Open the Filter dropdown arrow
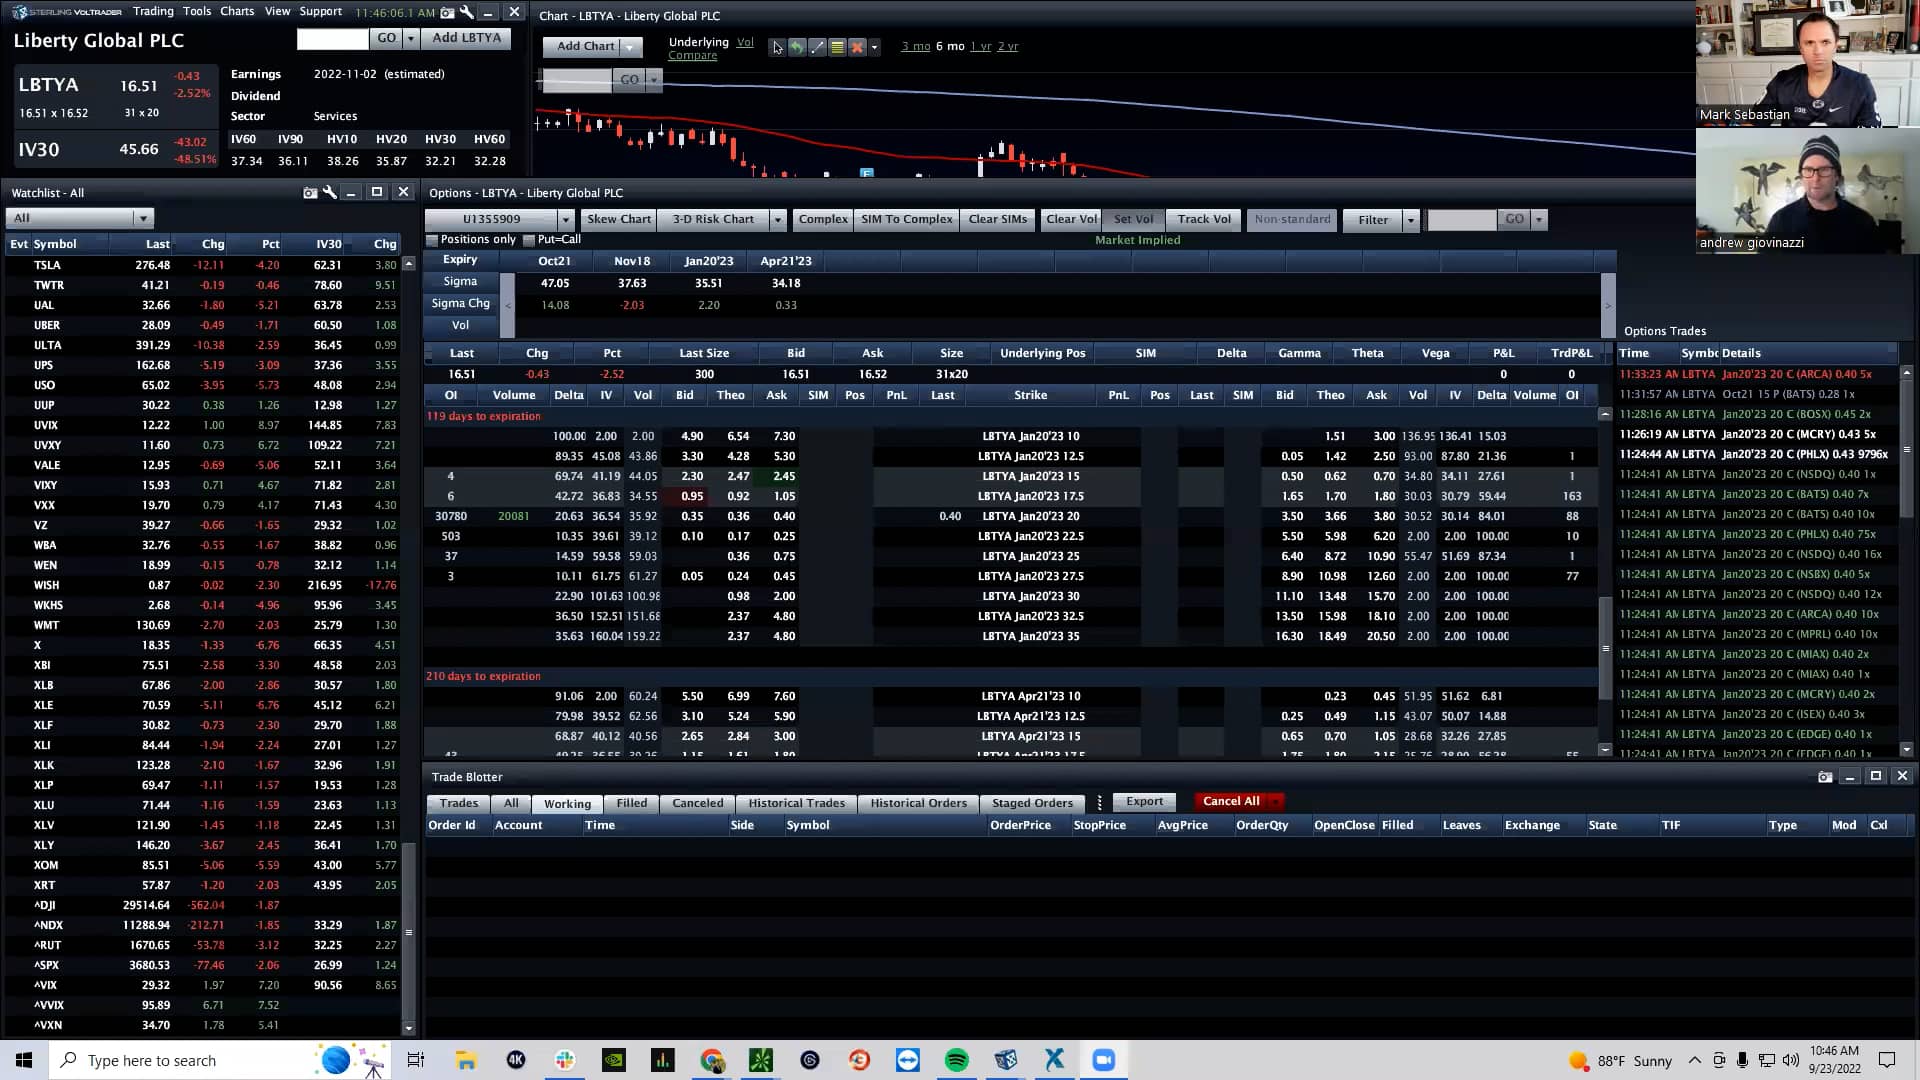The height and width of the screenshot is (1080, 1920). point(1410,219)
